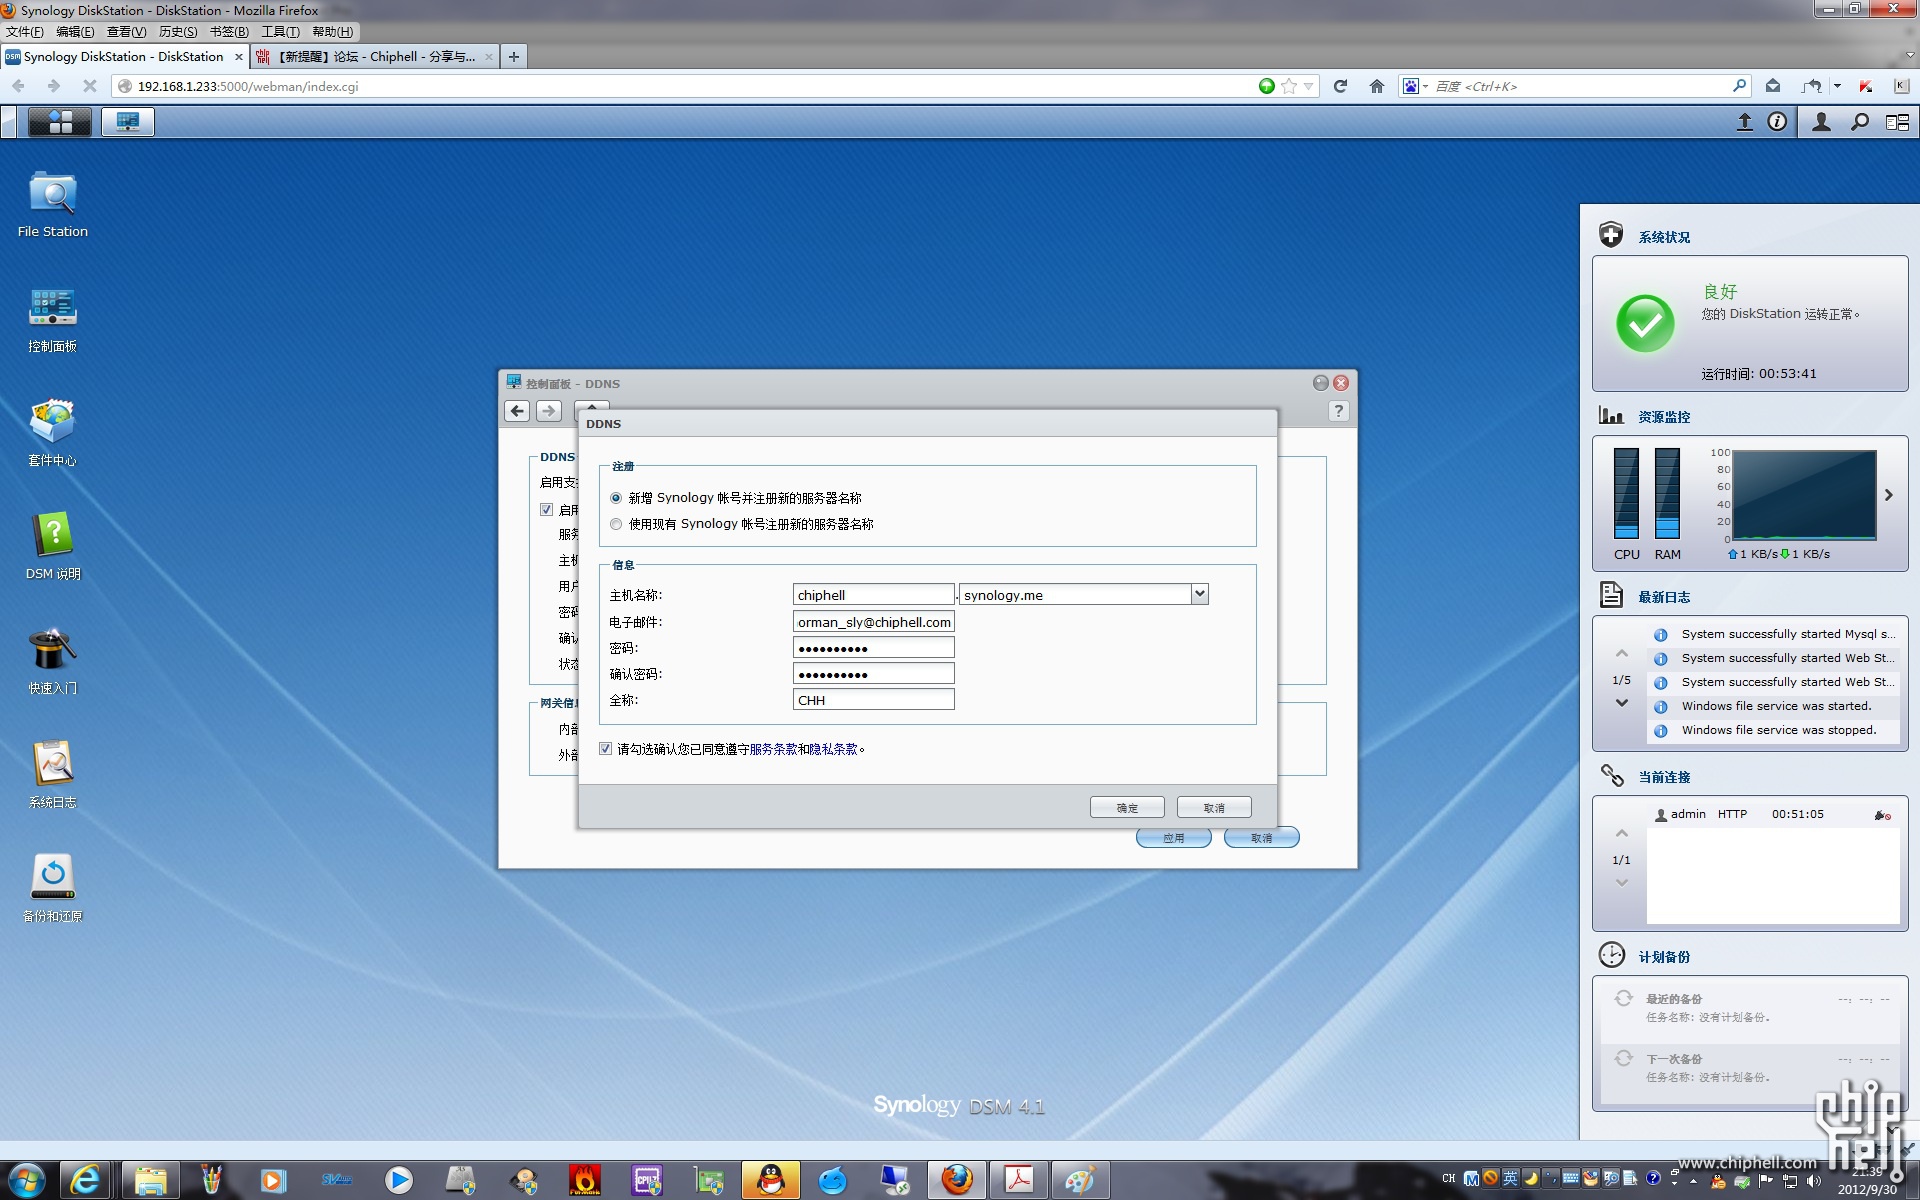This screenshot has height=1200, width=1920.
Task: Click the control panel taskbar item in DSM
Action: tap(127, 122)
